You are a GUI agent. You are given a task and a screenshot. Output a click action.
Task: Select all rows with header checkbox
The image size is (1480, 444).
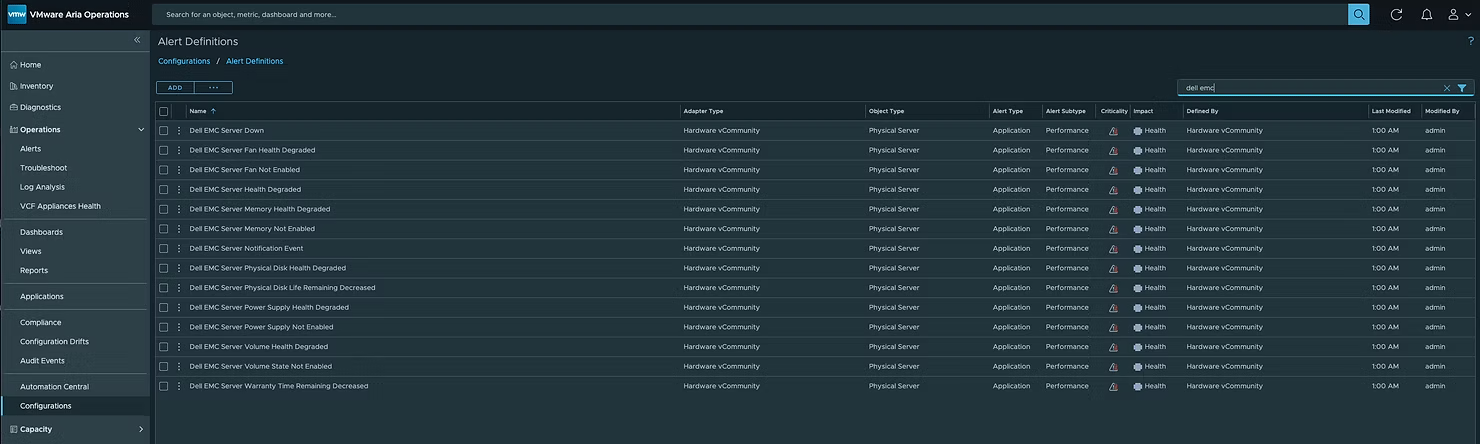pos(164,111)
